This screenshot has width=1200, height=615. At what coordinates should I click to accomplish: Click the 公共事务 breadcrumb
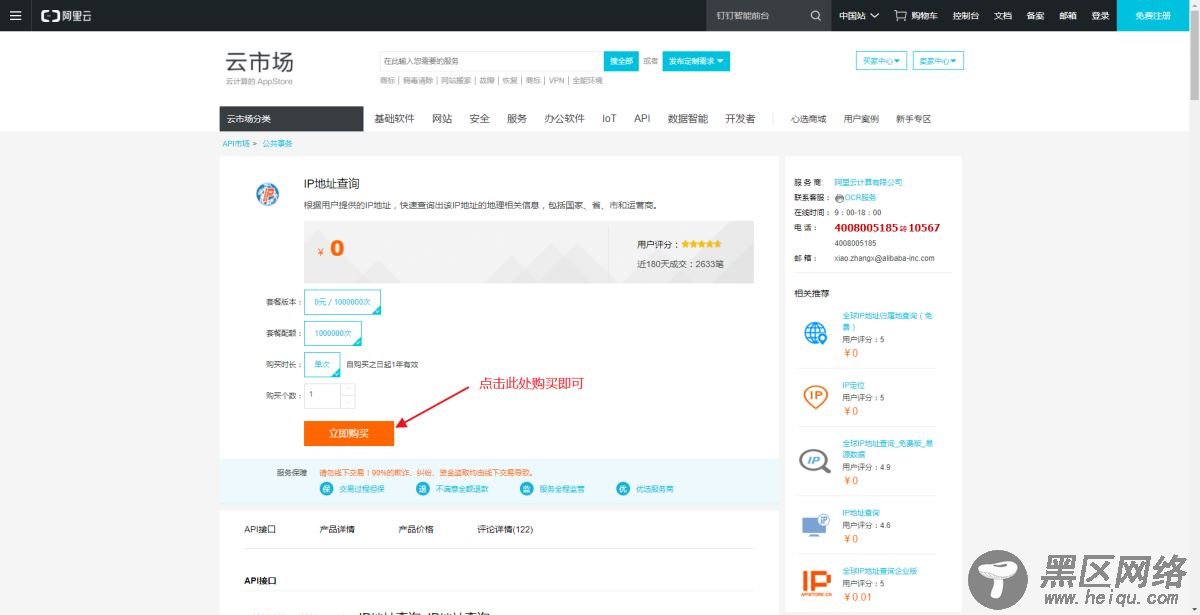click(x=278, y=144)
